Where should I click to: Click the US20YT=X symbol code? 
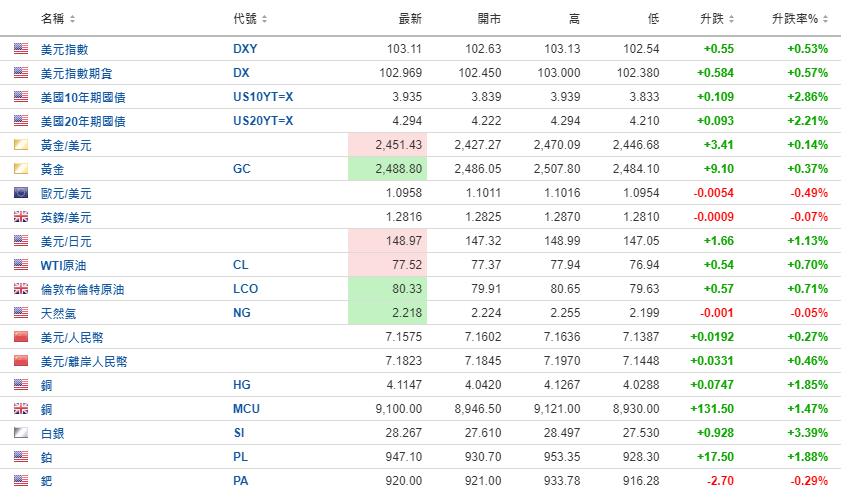click(263, 121)
